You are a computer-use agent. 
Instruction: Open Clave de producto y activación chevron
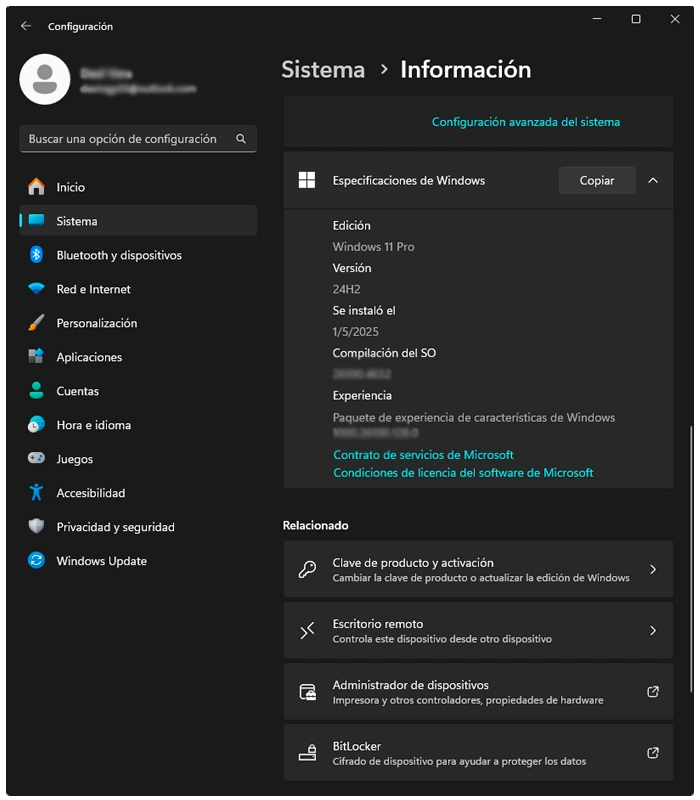[x=653, y=569]
